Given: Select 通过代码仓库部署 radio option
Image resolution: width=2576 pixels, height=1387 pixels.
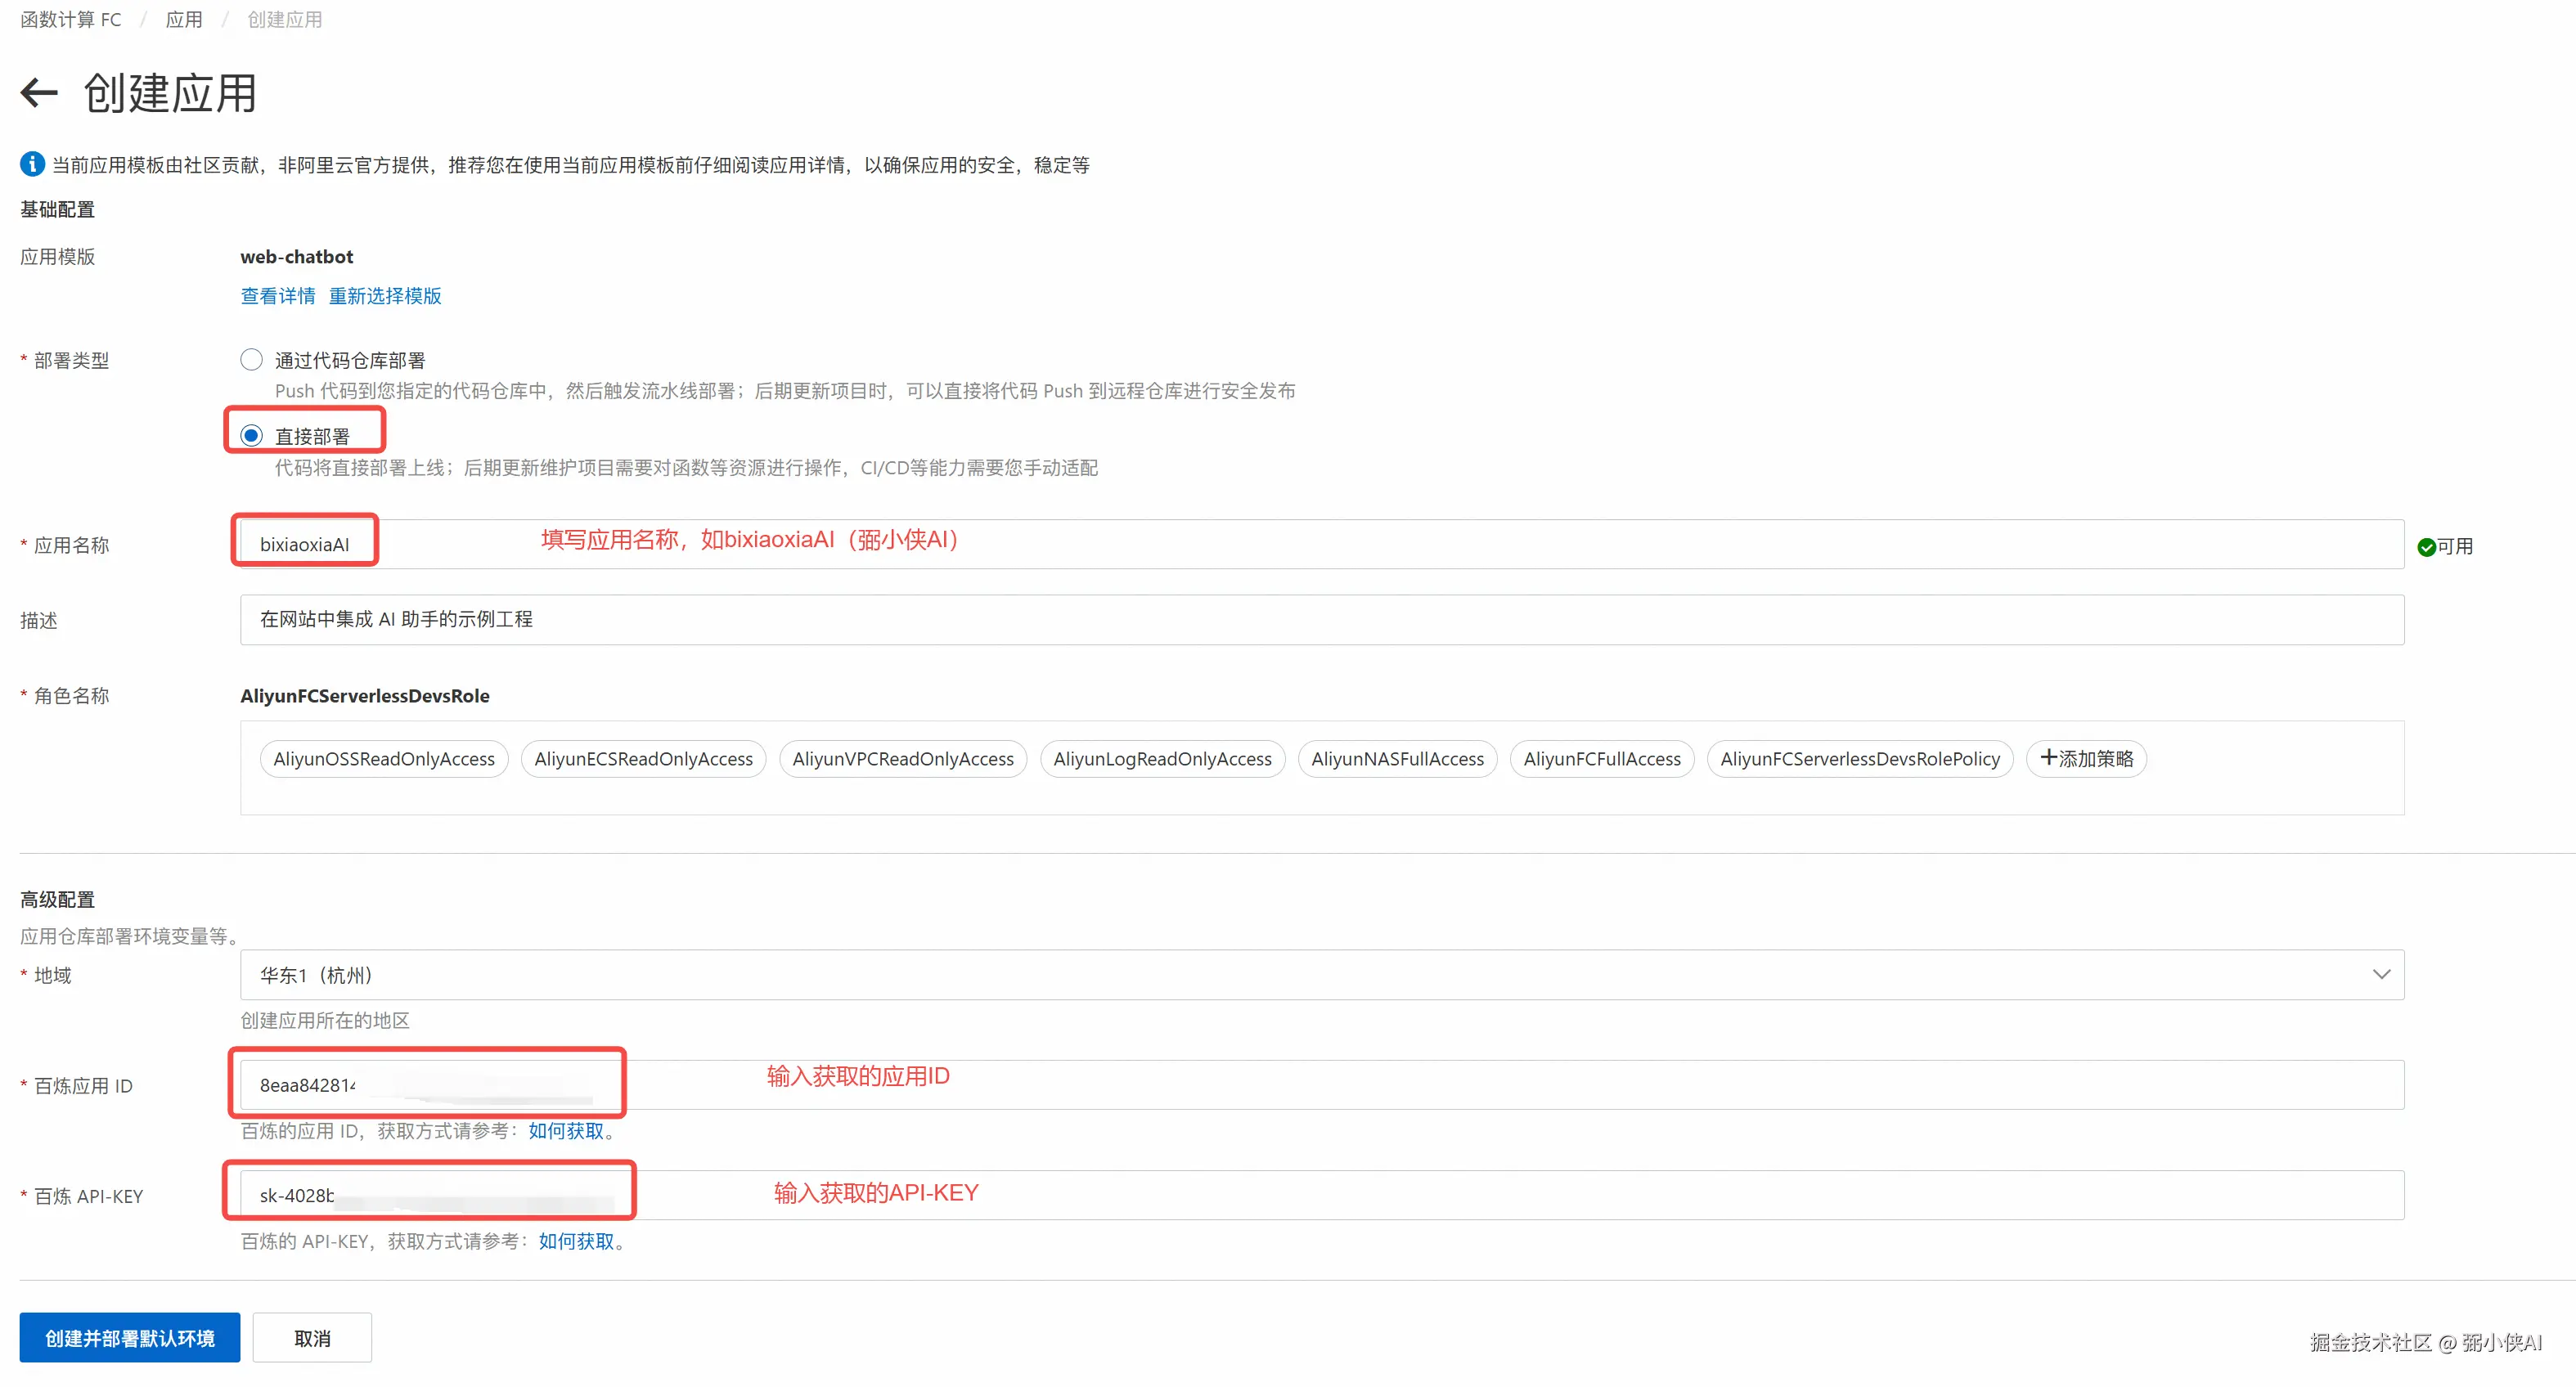Looking at the screenshot, I should [252, 360].
